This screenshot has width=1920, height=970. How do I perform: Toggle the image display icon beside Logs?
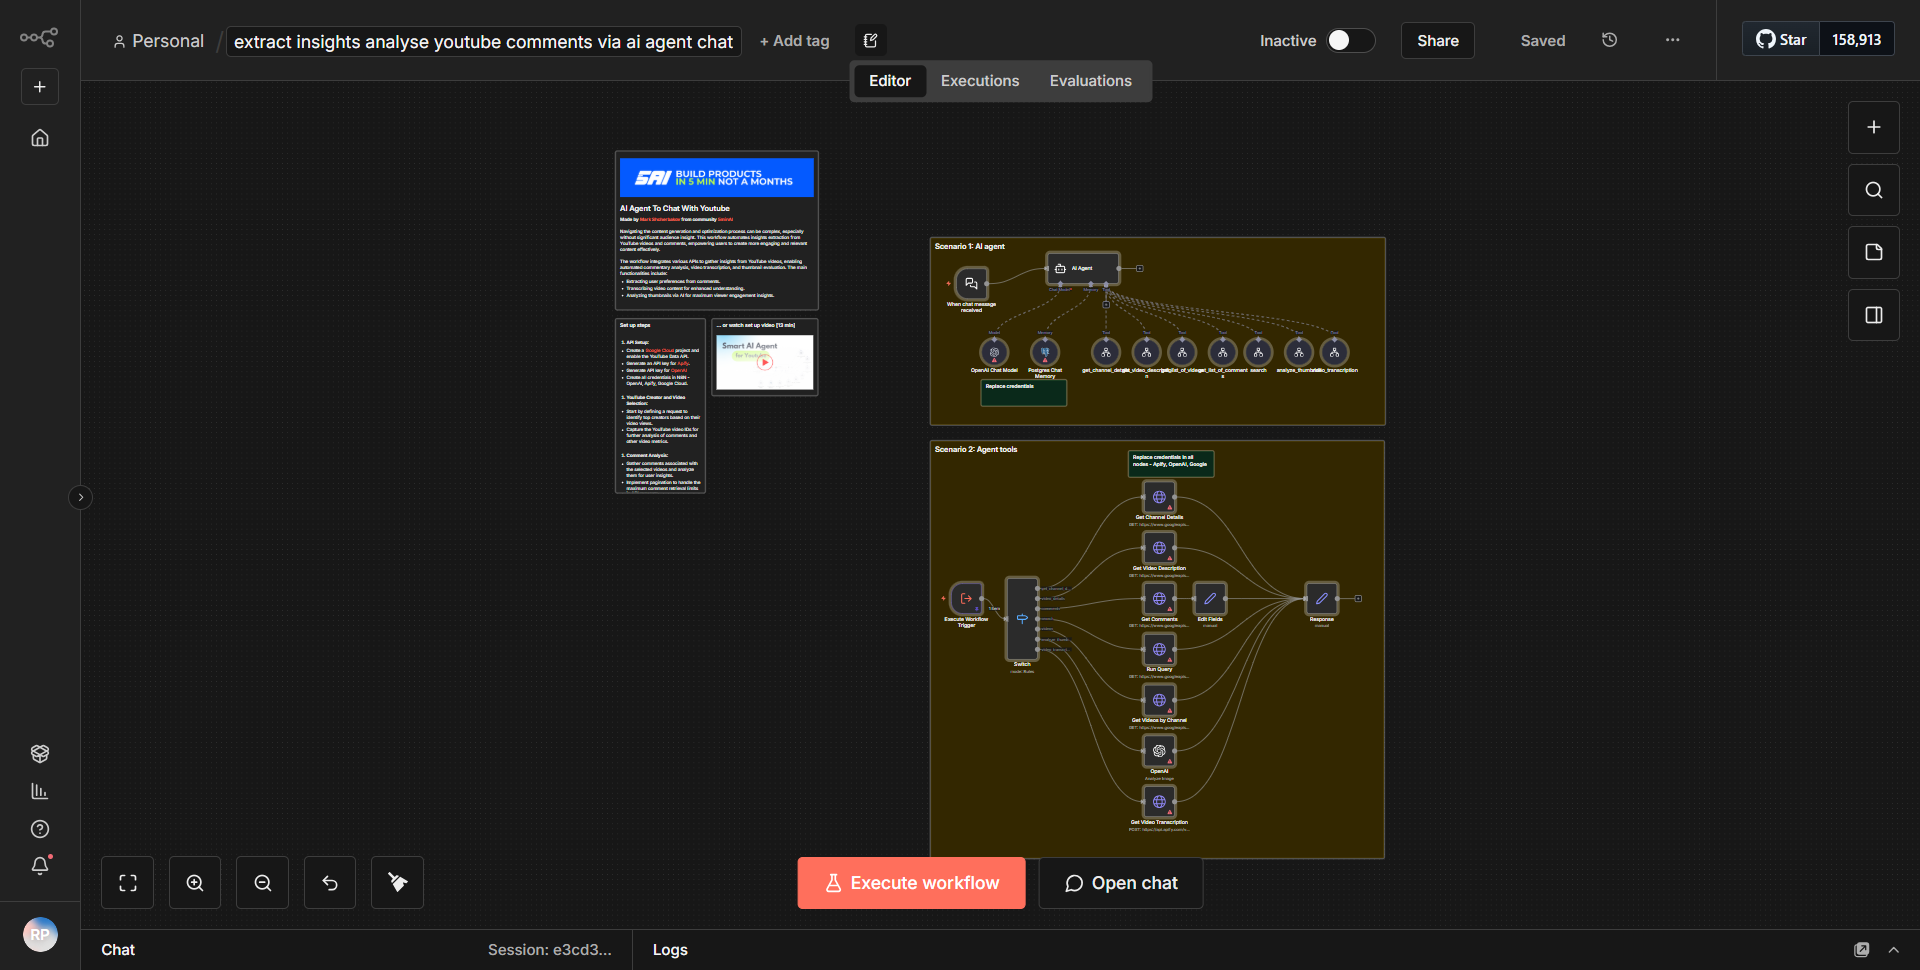point(1862,949)
